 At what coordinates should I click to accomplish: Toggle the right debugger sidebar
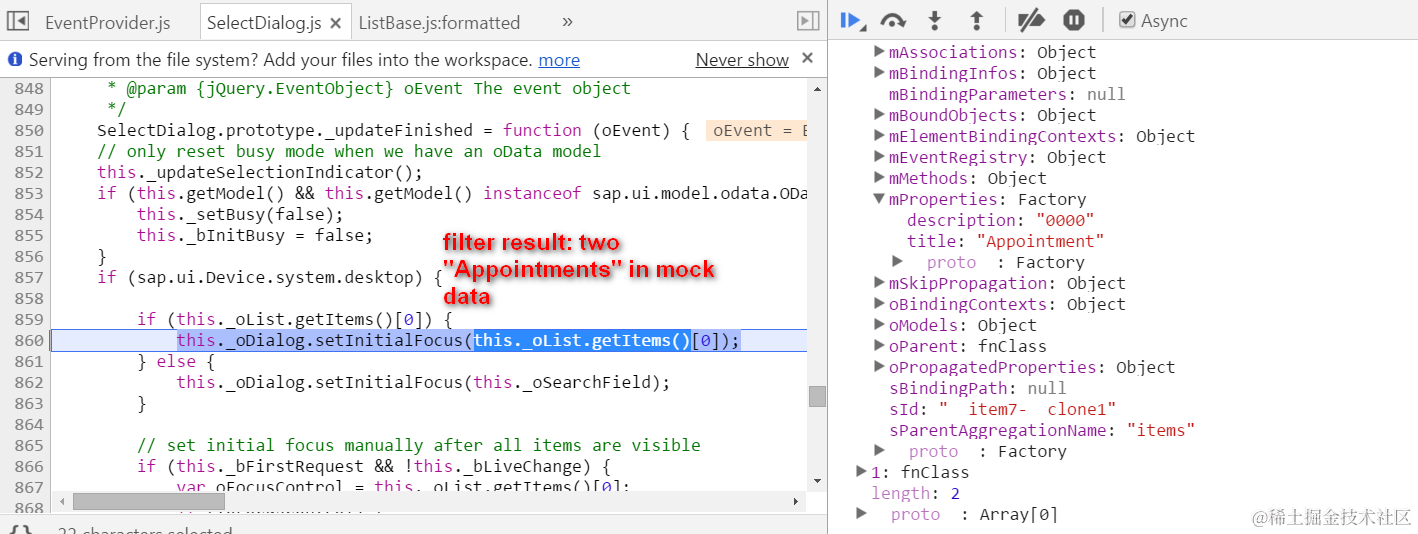coord(808,21)
